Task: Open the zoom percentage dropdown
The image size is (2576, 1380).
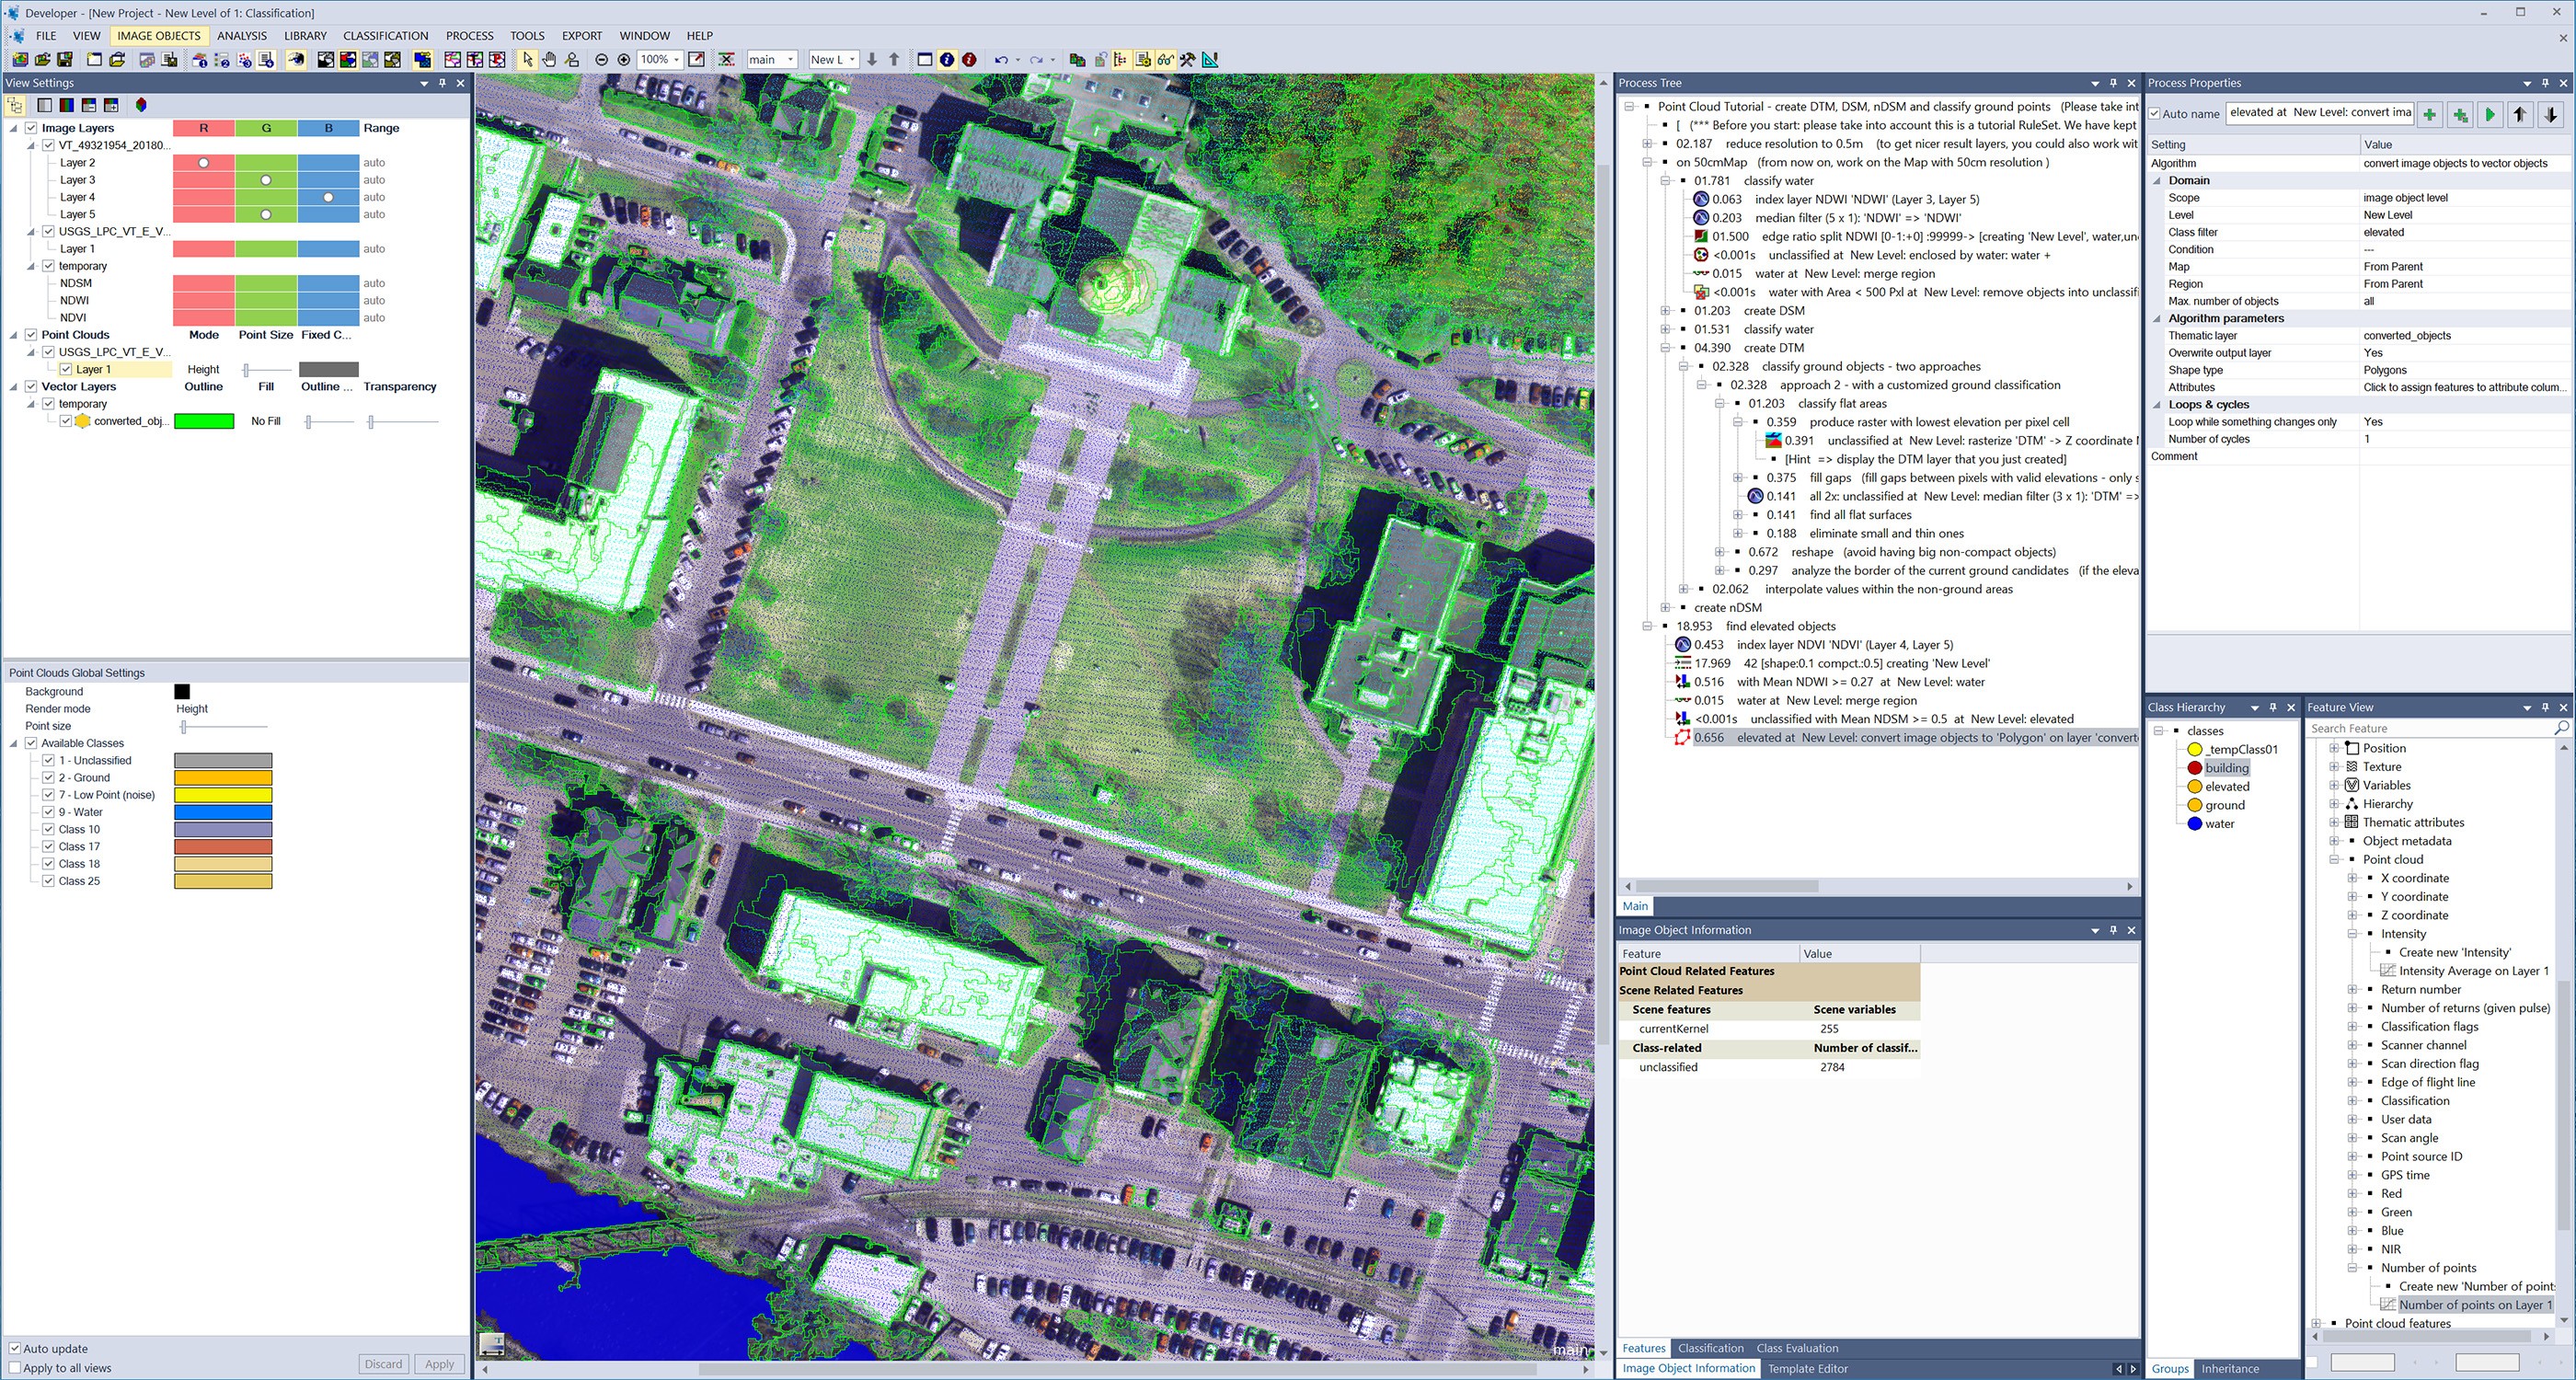Action: [x=677, y=59]
